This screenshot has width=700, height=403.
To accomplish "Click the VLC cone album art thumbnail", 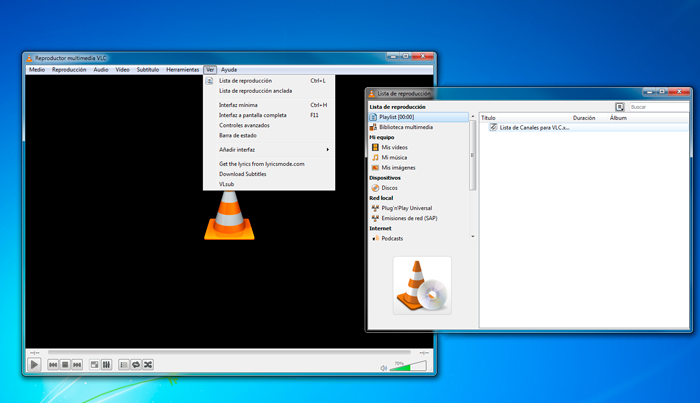I will coord(422,286).
